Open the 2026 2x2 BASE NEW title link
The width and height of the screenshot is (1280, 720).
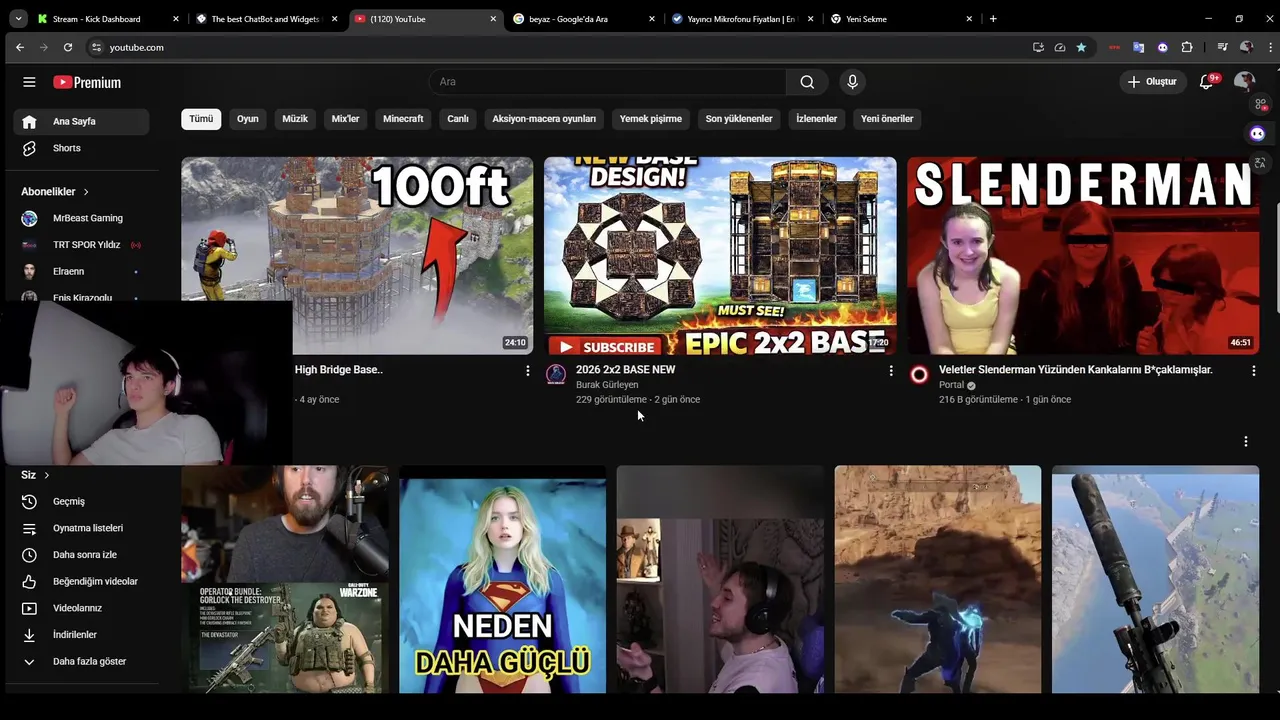click(625, 370)
